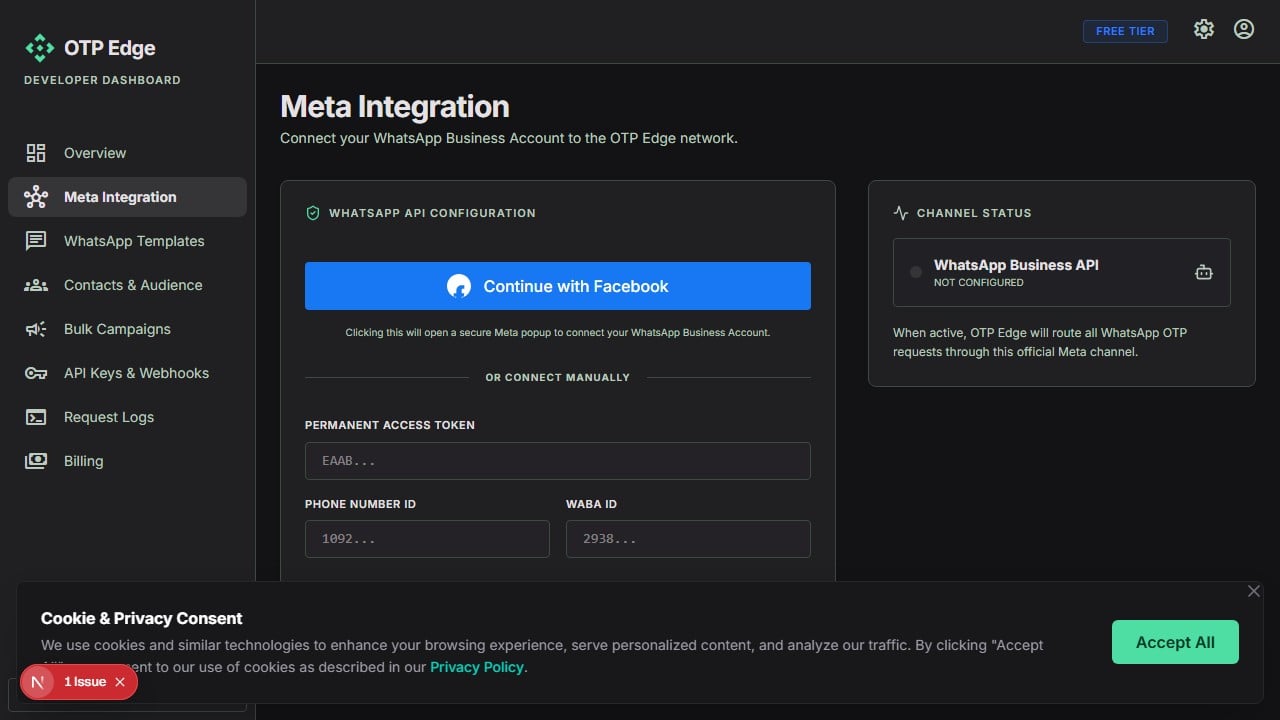Close the cookie consent banner
The image size is (1280, 720).
click(x=1254, y=591)
